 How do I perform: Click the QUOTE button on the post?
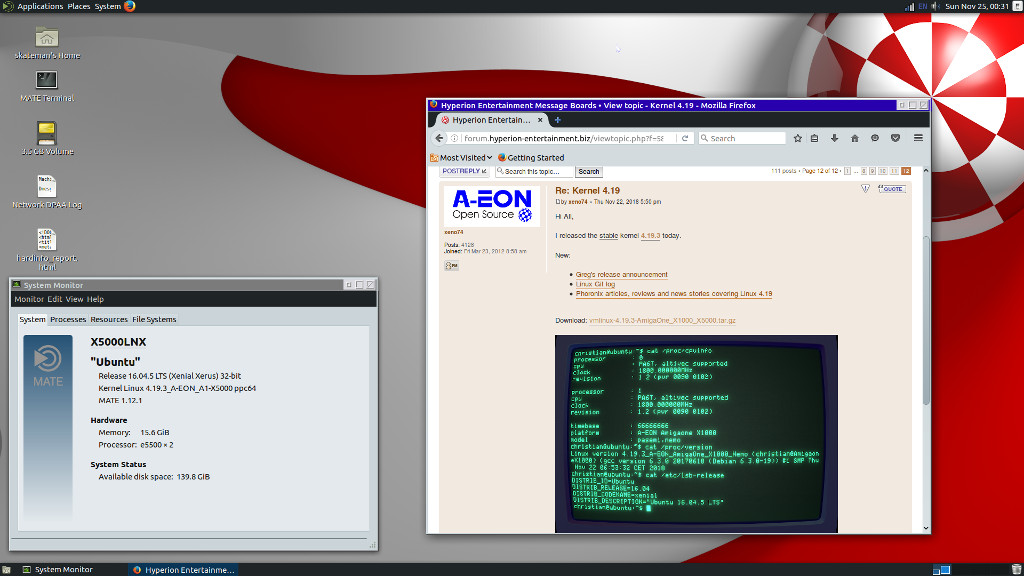coord(892,189)
